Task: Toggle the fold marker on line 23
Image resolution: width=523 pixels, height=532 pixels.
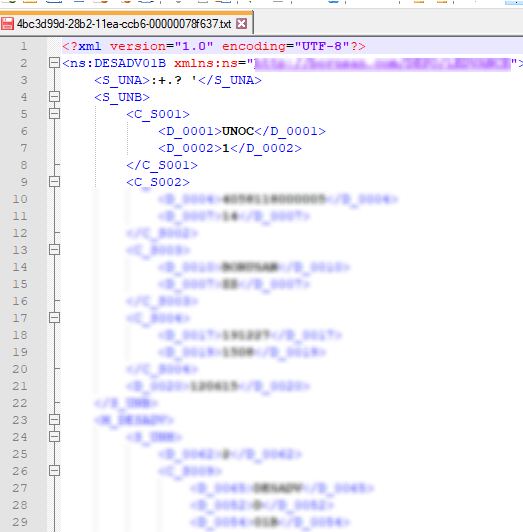Action: (x=54, y=420)
